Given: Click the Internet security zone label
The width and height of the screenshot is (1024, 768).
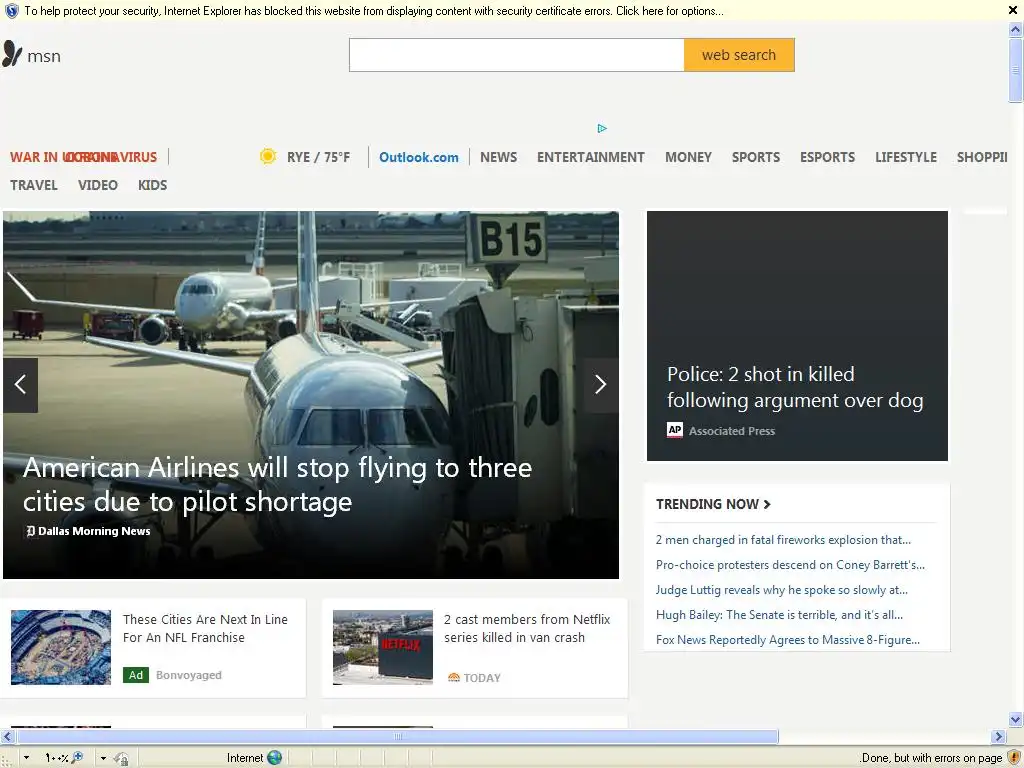Looking at the screenshot, I should (x=244, y=758).
